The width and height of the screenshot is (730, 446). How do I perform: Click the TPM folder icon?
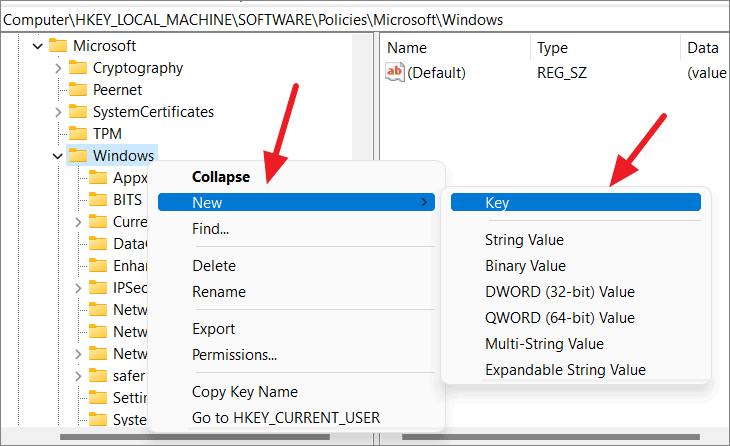click(78, 133)
